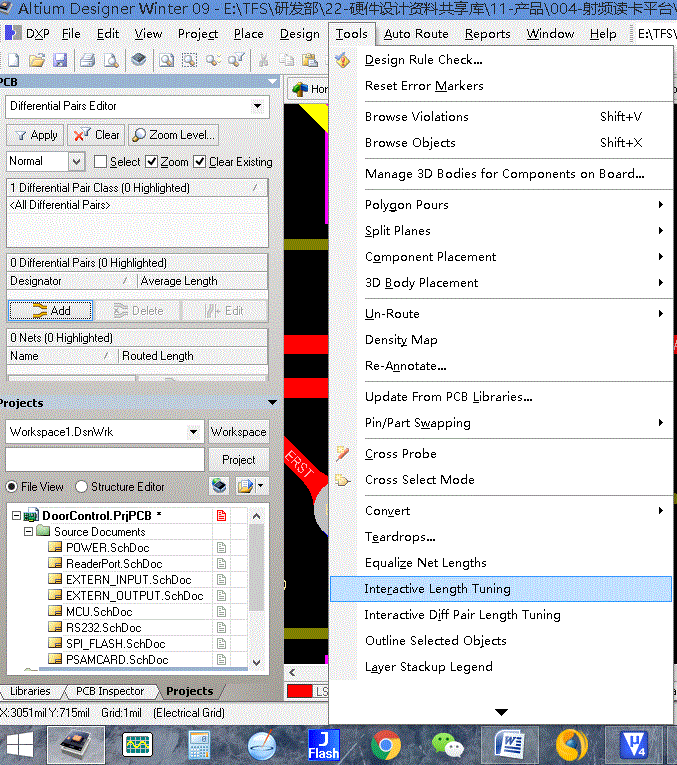Switch to the PCB Inspector tab
The height and width of the screenshot is (765, 677).
click(110, 691)
